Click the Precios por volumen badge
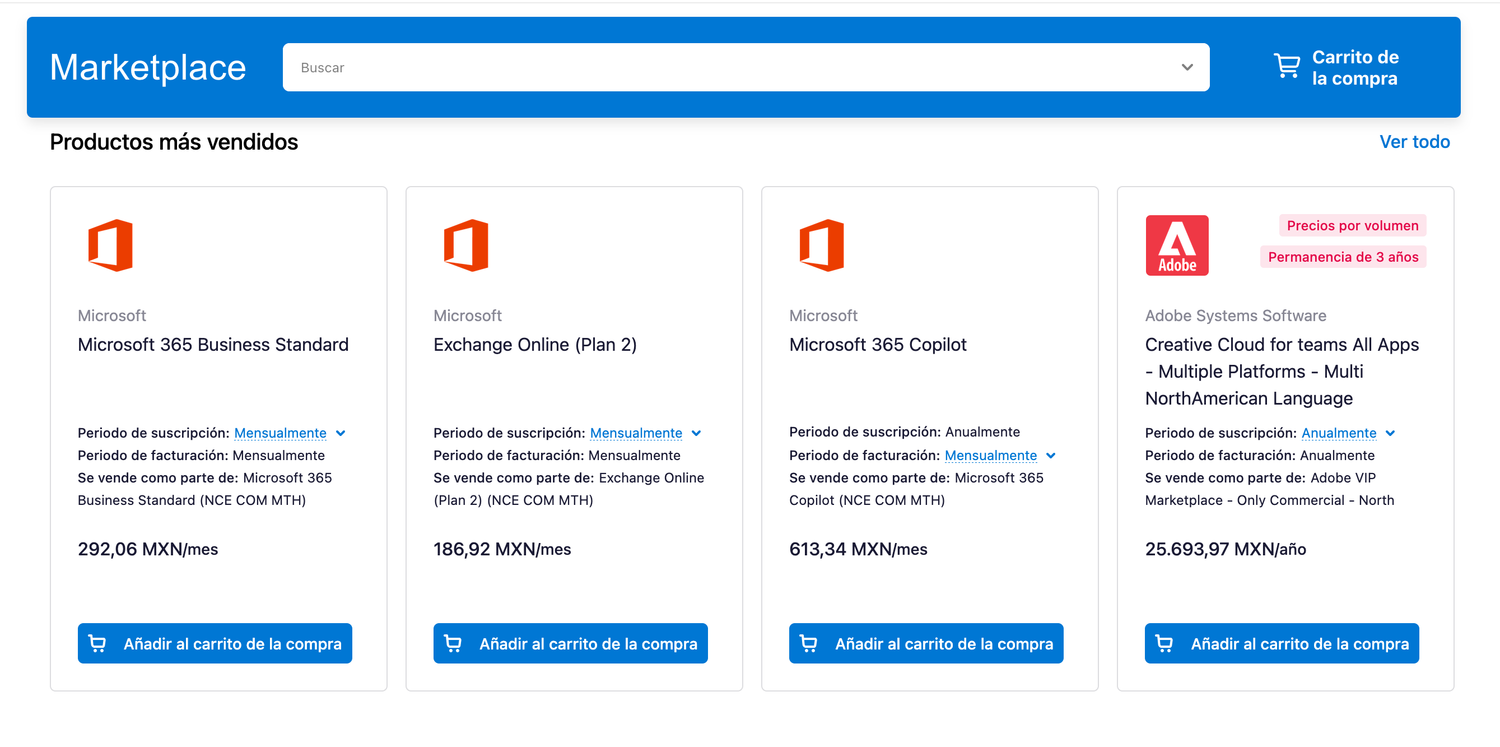This screenshot has height=747, width=1500. point(1352,226)
